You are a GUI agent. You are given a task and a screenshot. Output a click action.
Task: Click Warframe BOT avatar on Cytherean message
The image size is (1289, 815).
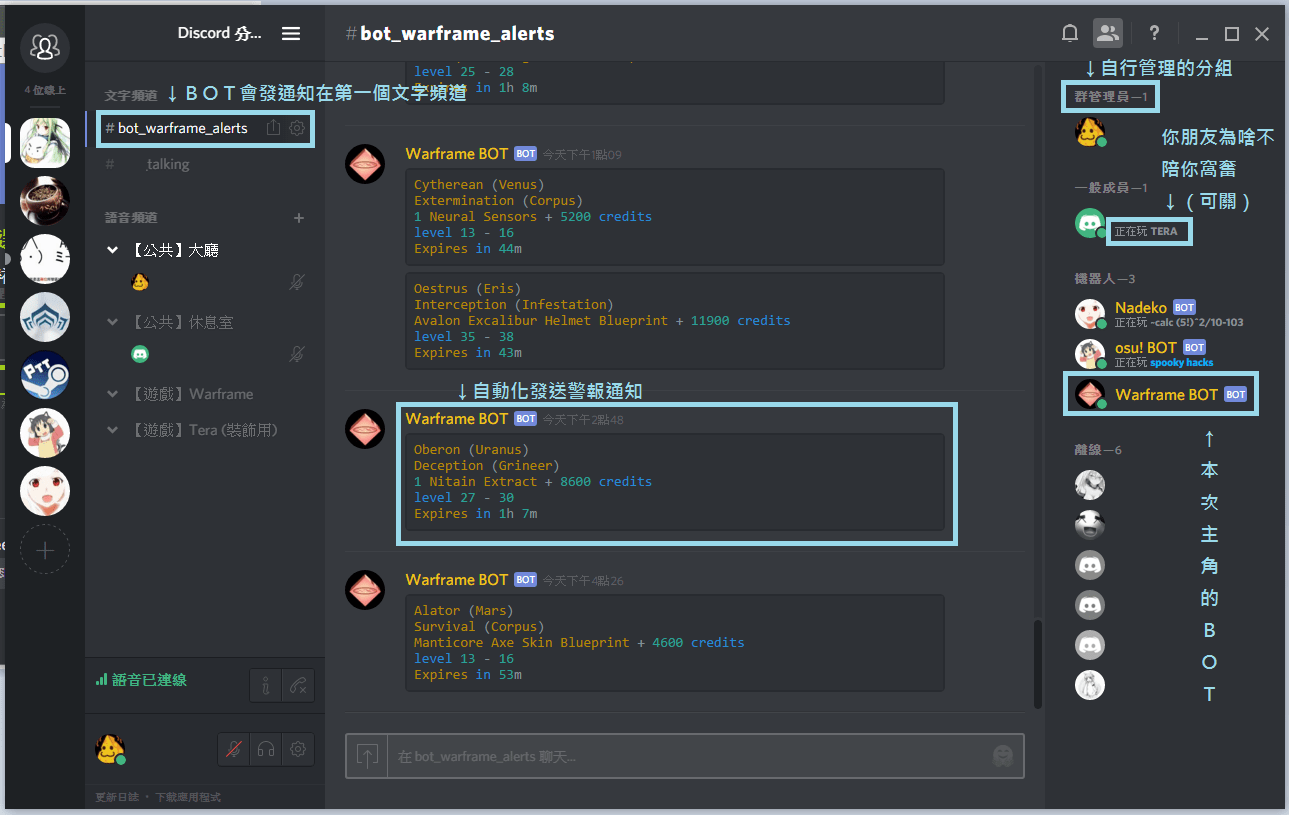click(x=365, y=163)
